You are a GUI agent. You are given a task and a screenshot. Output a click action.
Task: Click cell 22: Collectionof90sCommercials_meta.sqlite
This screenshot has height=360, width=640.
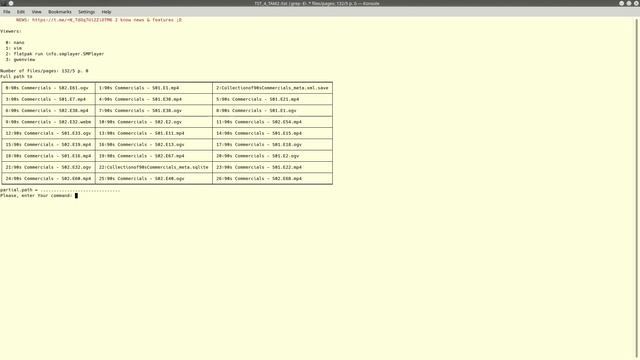pos(154,167)
